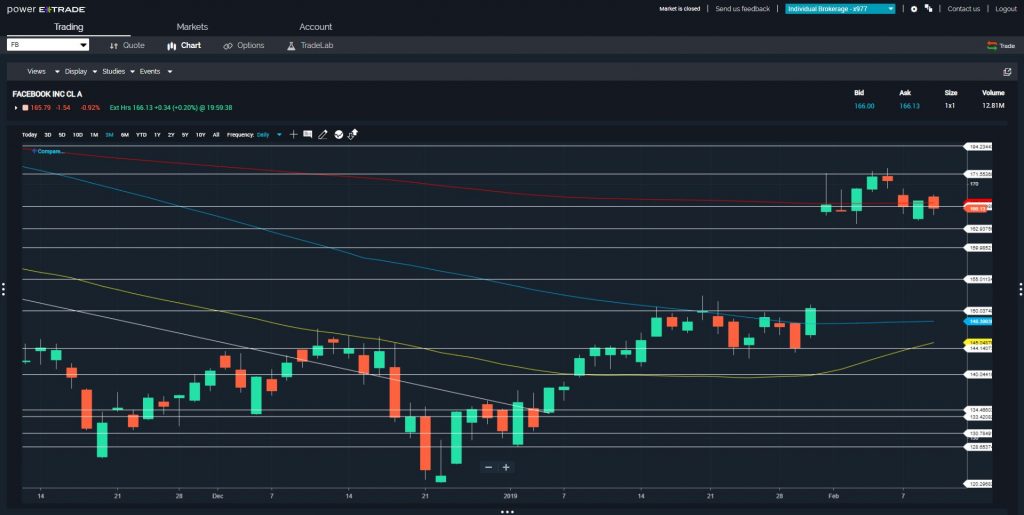Screen dimensions: 1024x515
Task: Zoom out chart with minus button
Action: click(488, 467)
